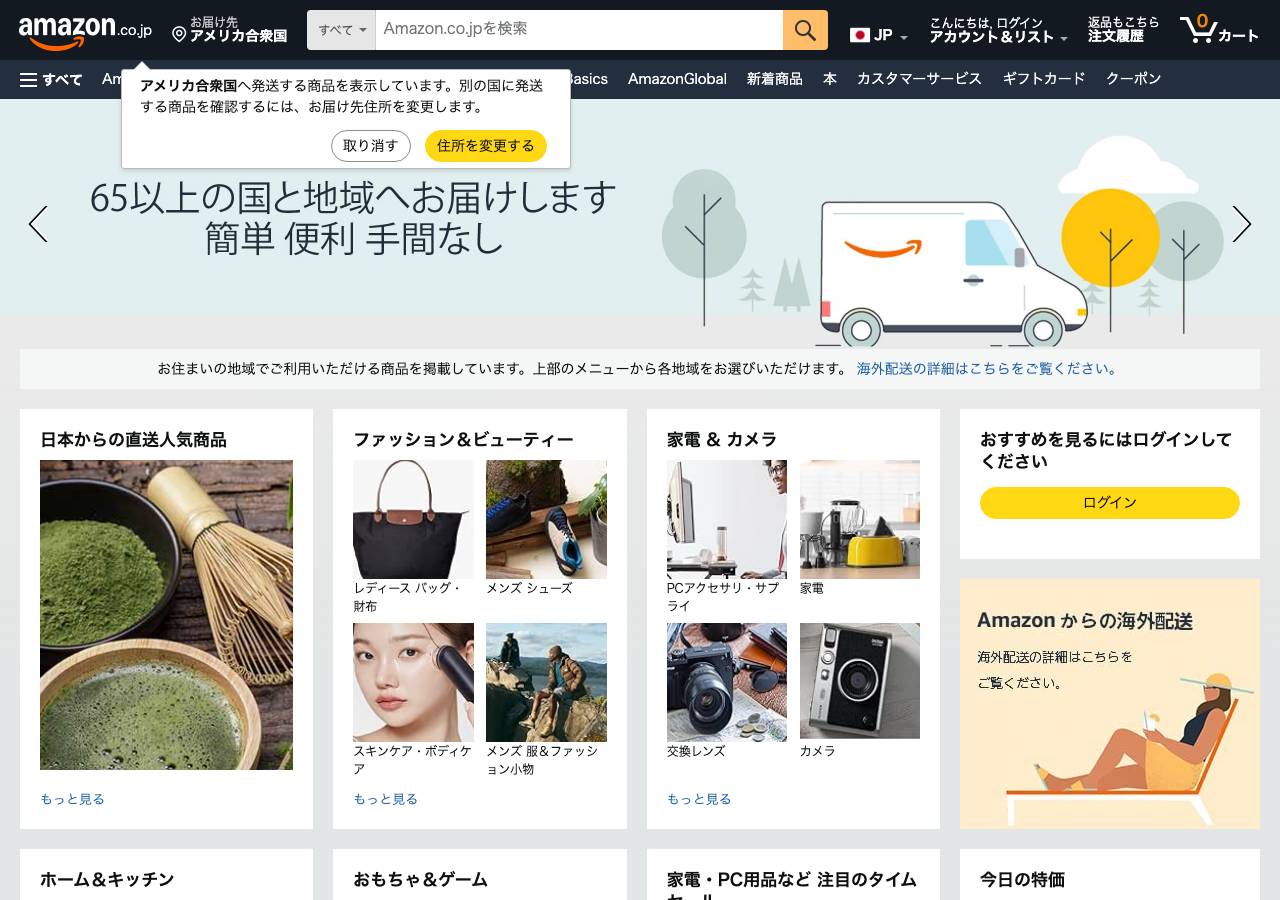Open 交換レンズ camera lens thumbnail
This screenshot has height=900, width=1280.
coord(727,682)
